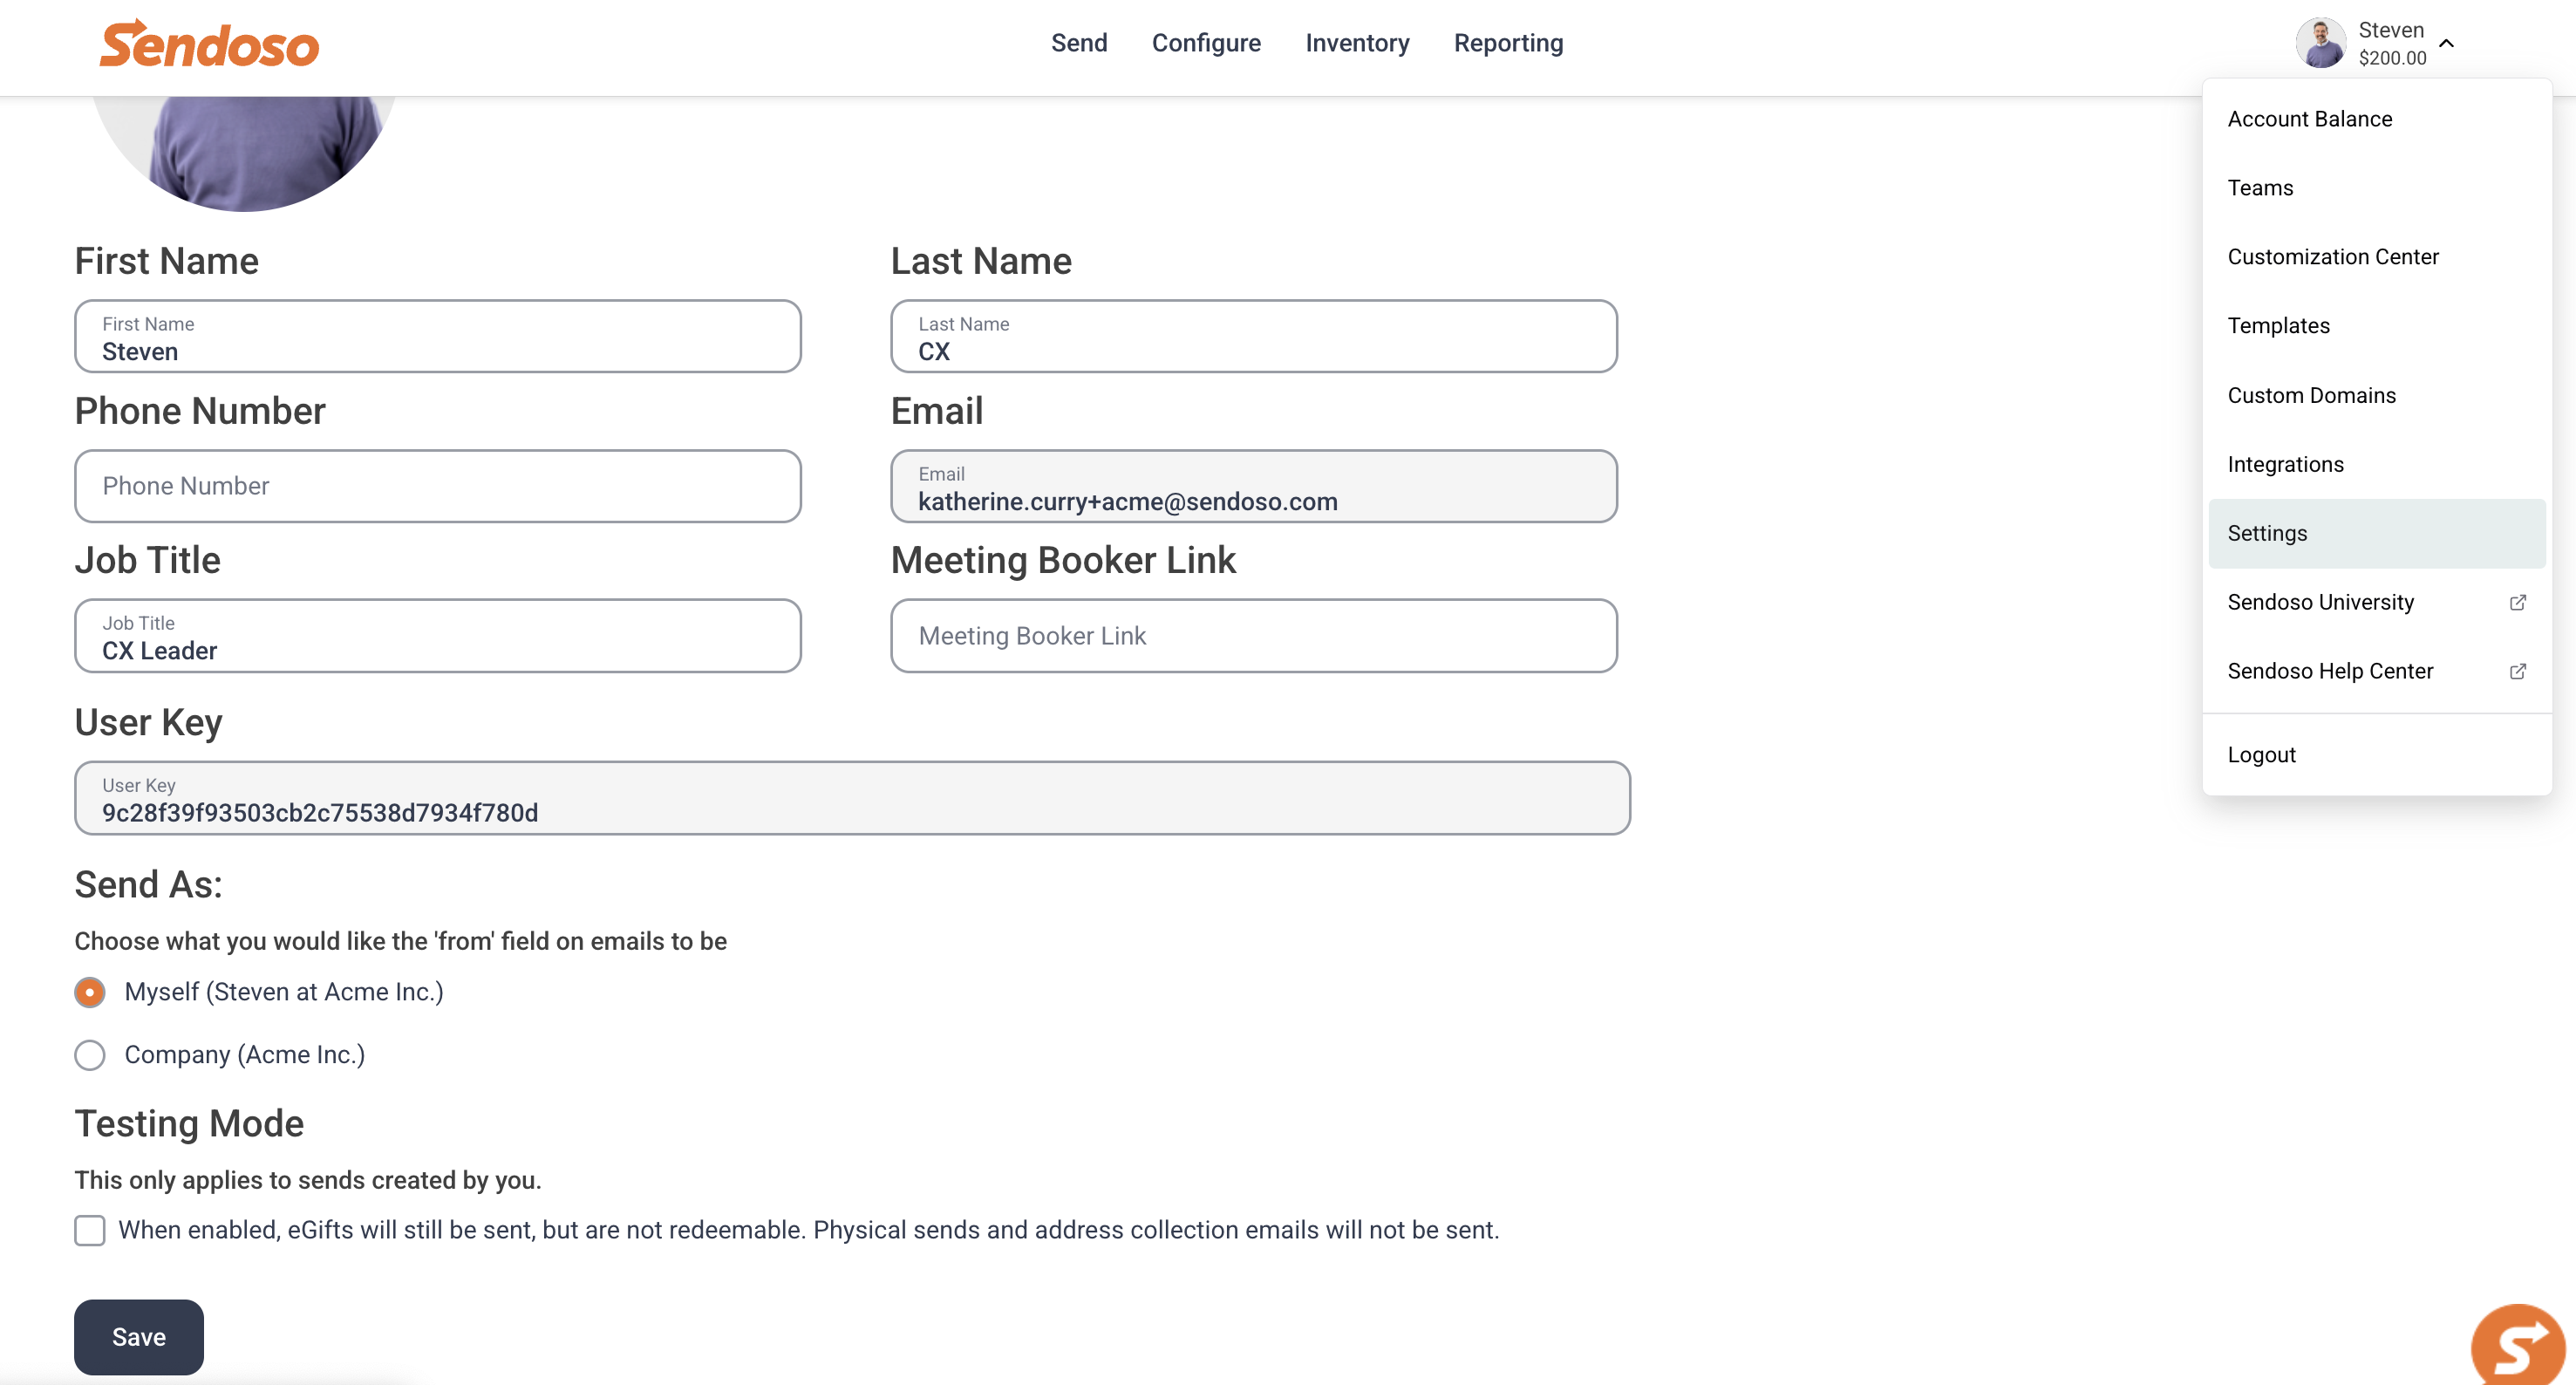Focus the Meeting Booker Link field

pos(1254,636)
